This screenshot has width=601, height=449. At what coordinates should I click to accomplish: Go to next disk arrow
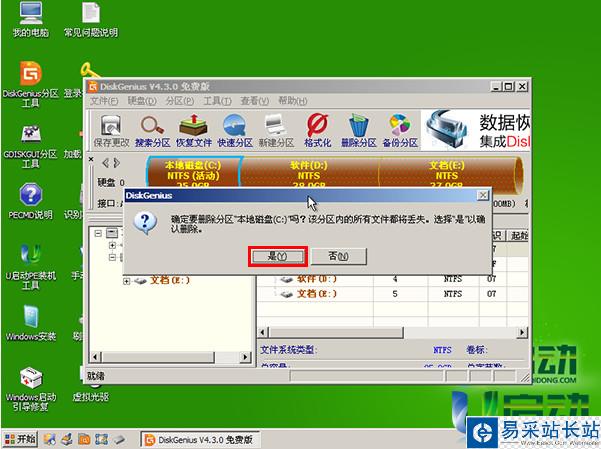tap(117, 163)
